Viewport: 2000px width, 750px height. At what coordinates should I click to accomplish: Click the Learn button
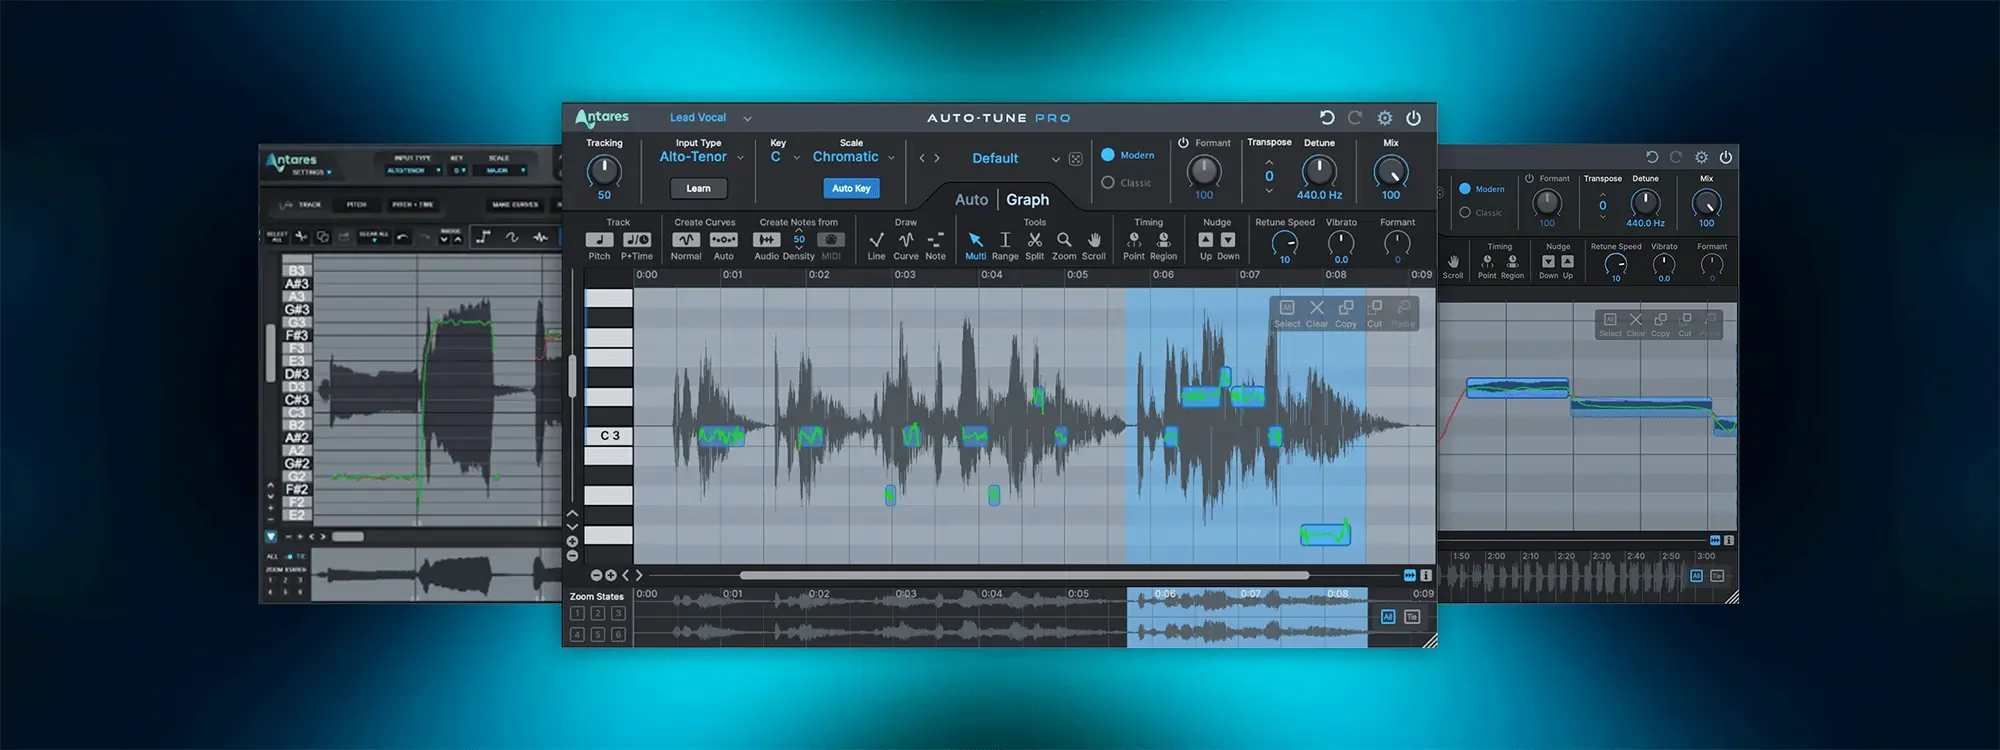click(x=698, y=188)
